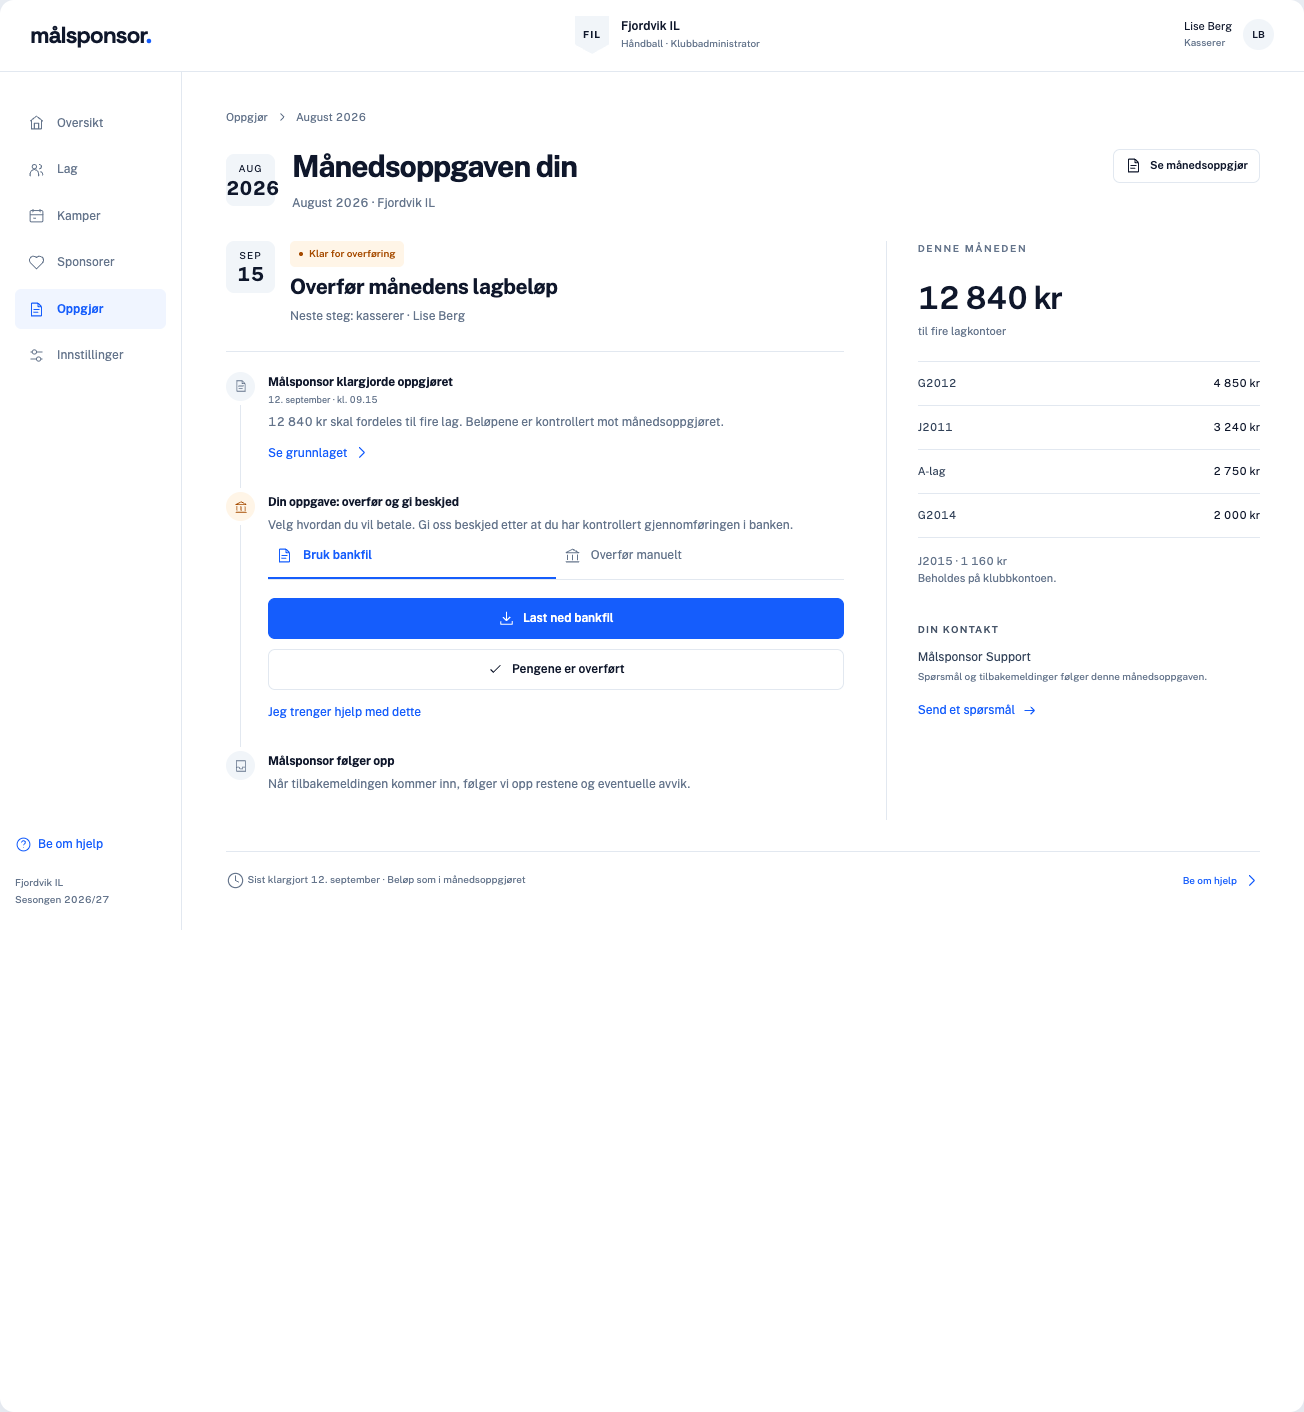Click the question mark icon beside Be om hjelp
Image resolution: width=1304 pixels, height=1412 pixels.
[24, 844]
